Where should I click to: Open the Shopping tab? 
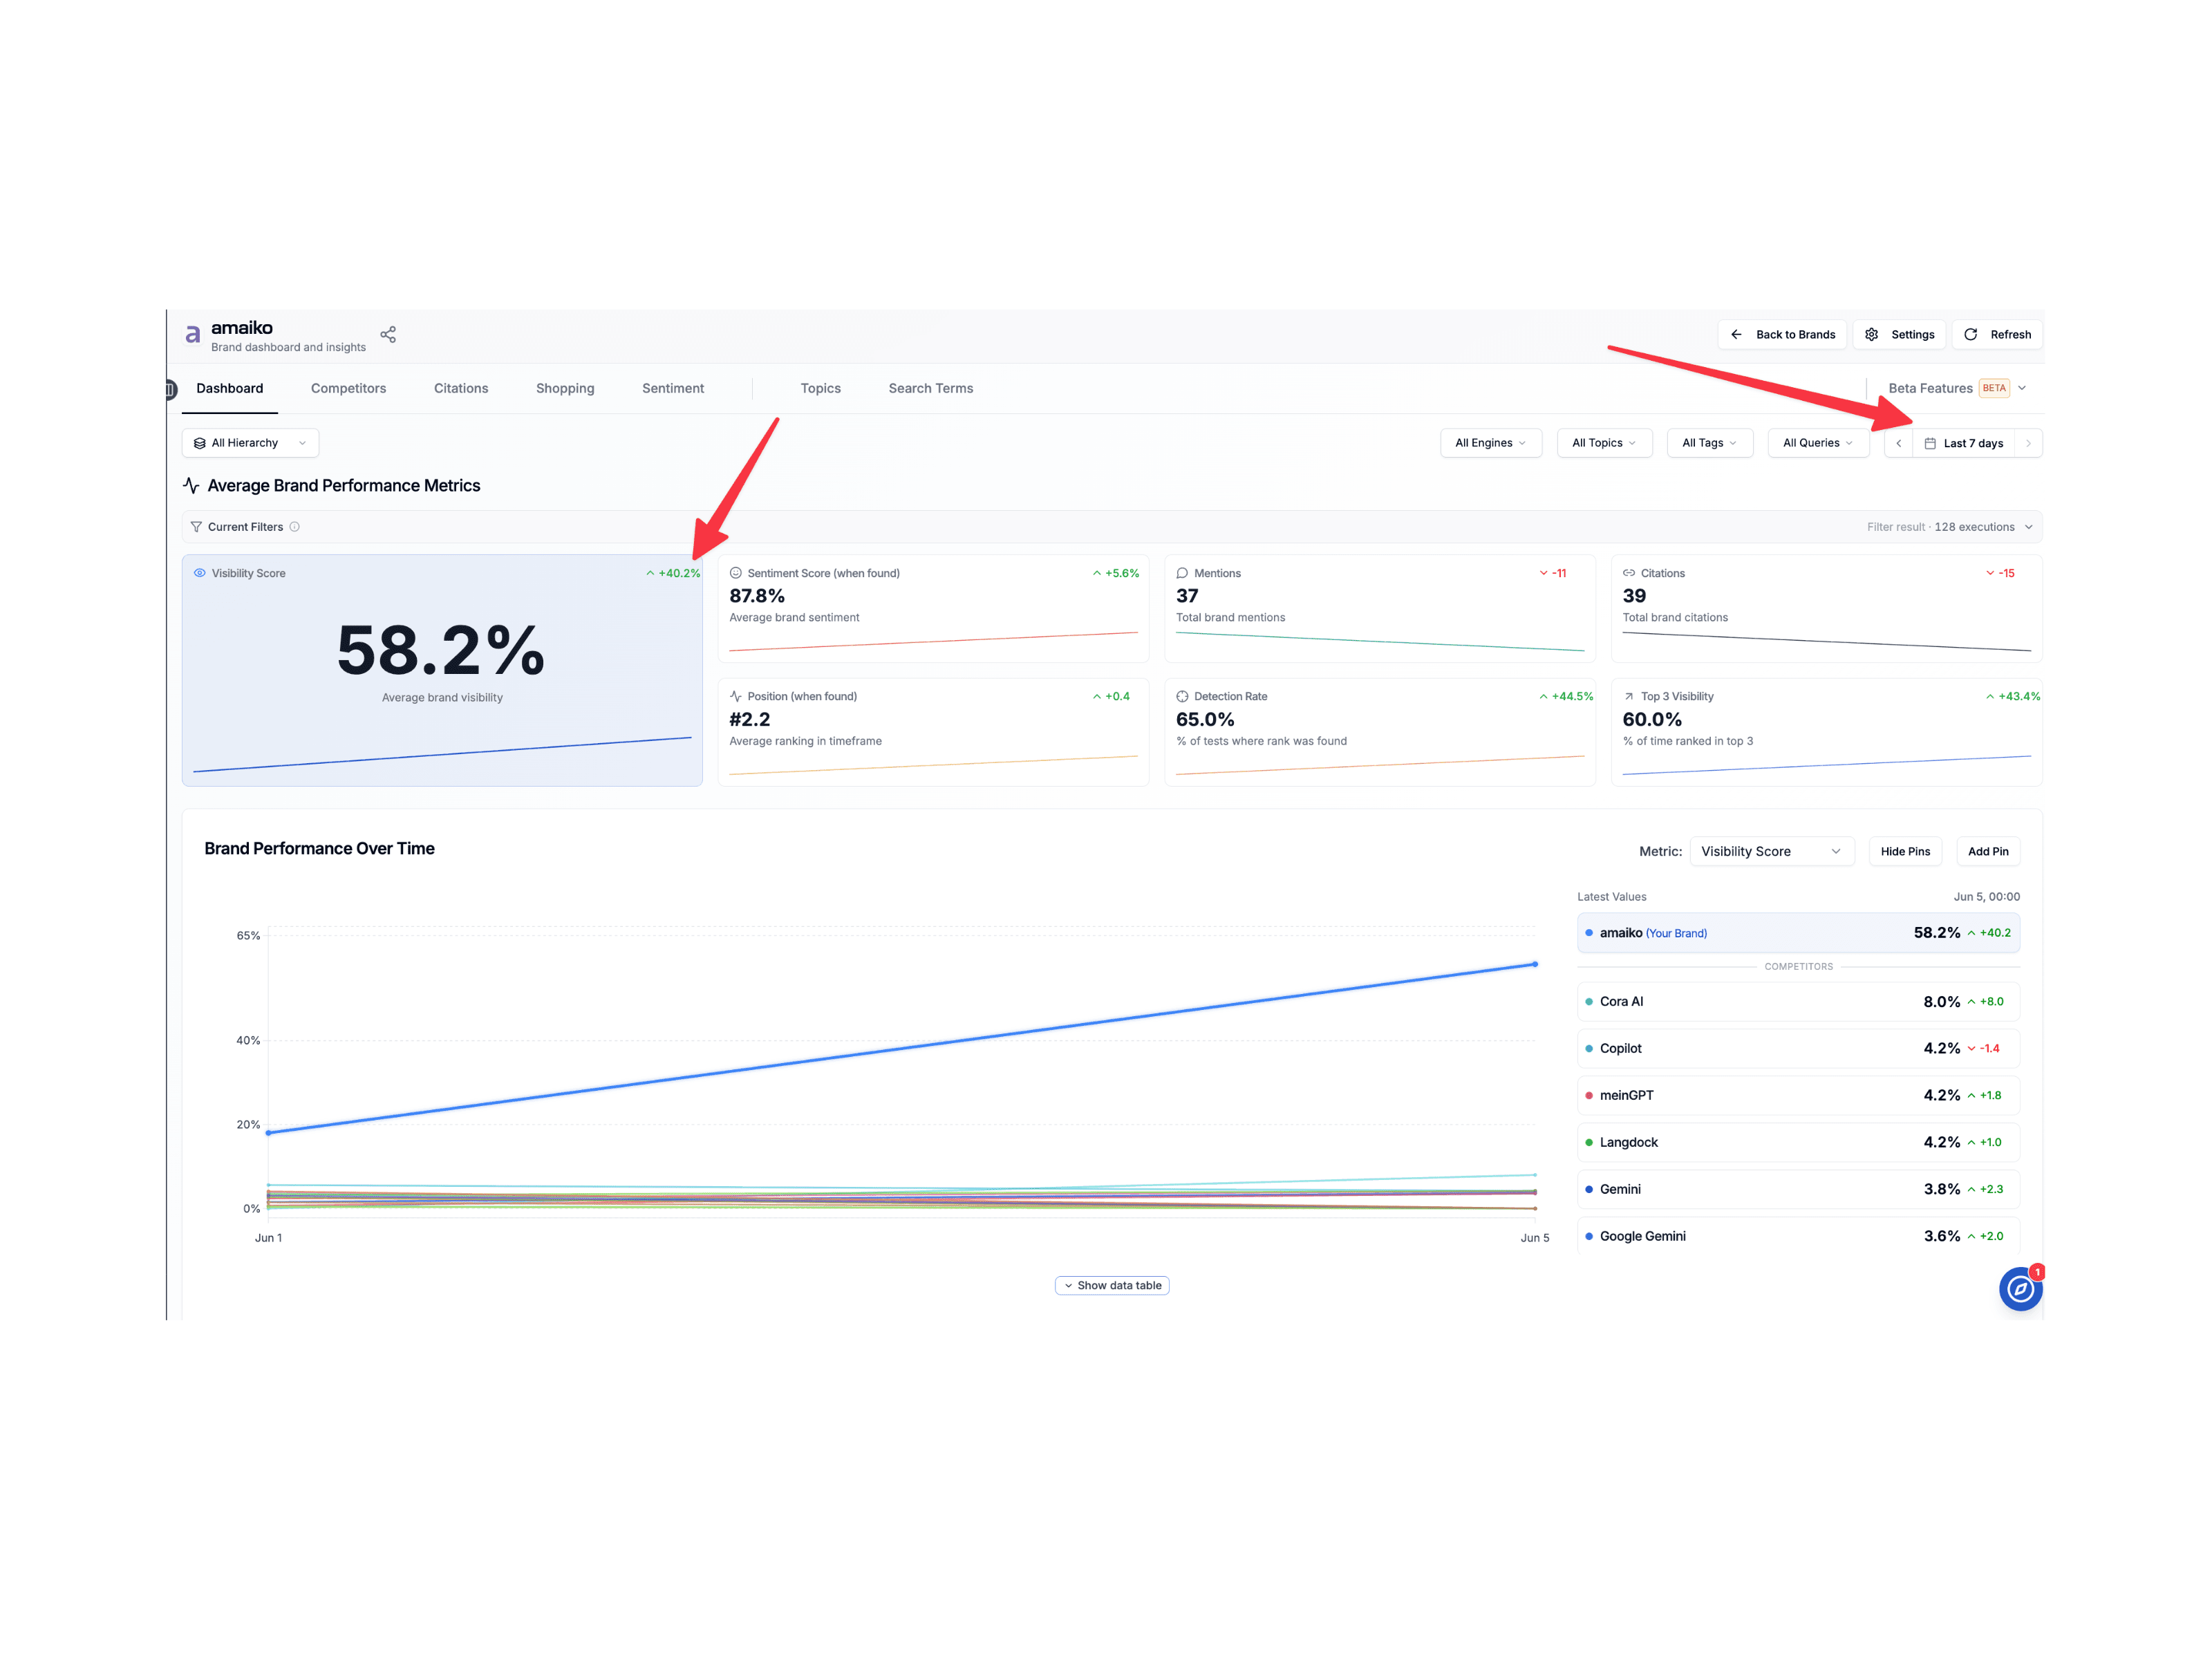565,388
